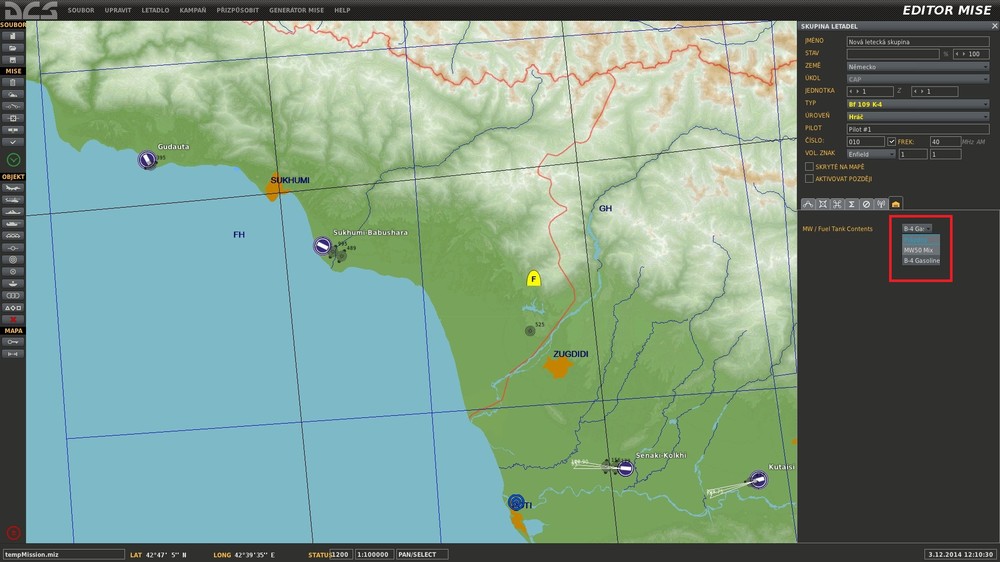Enable SKRYTÉ NA MAPĚ checkbox
The image size is (1000, 562).
pyautogui.click(x=809, y=166)
